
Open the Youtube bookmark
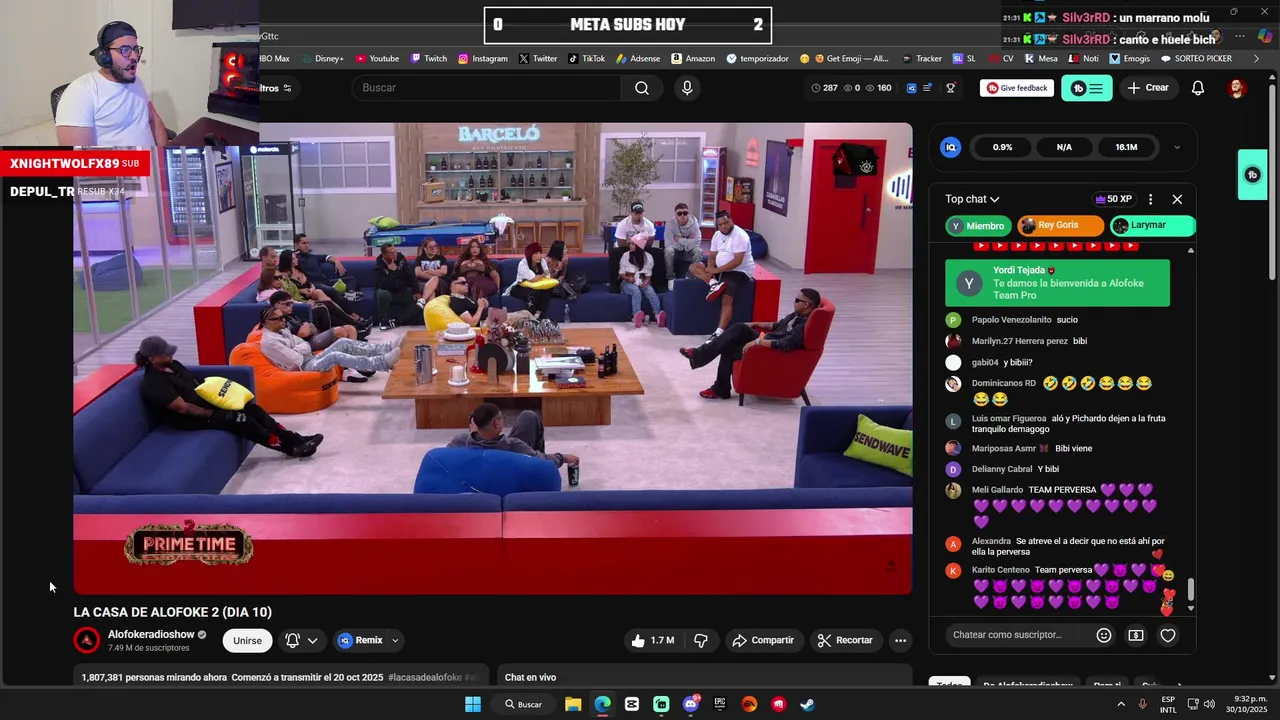tap(377, 59)
